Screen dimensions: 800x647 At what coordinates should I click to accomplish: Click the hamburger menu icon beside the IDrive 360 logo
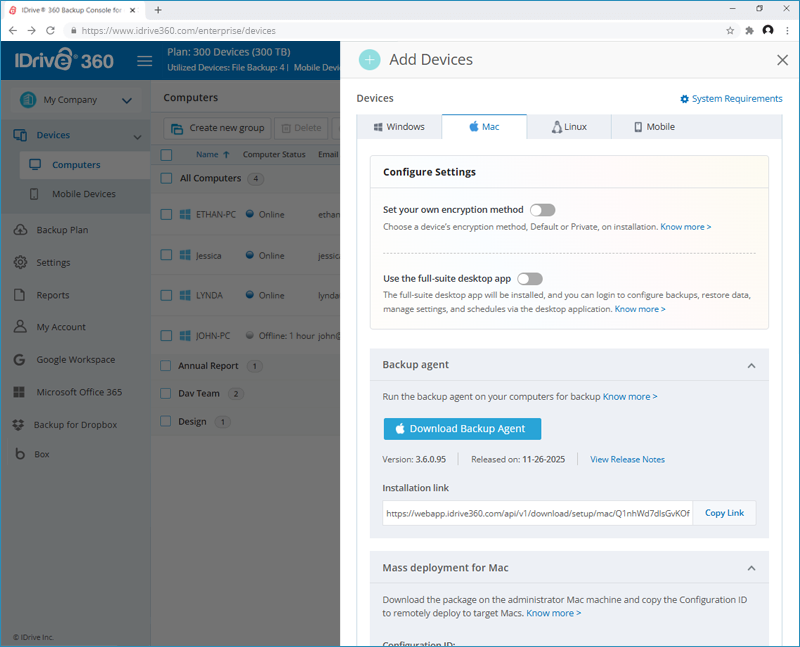point(144,61)
